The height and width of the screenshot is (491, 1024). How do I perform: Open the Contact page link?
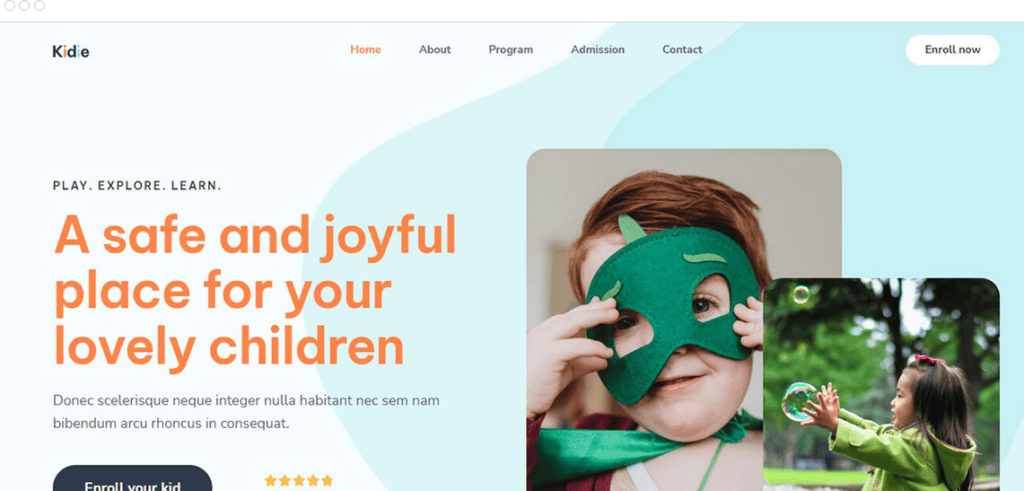click(x=682, y=50)
